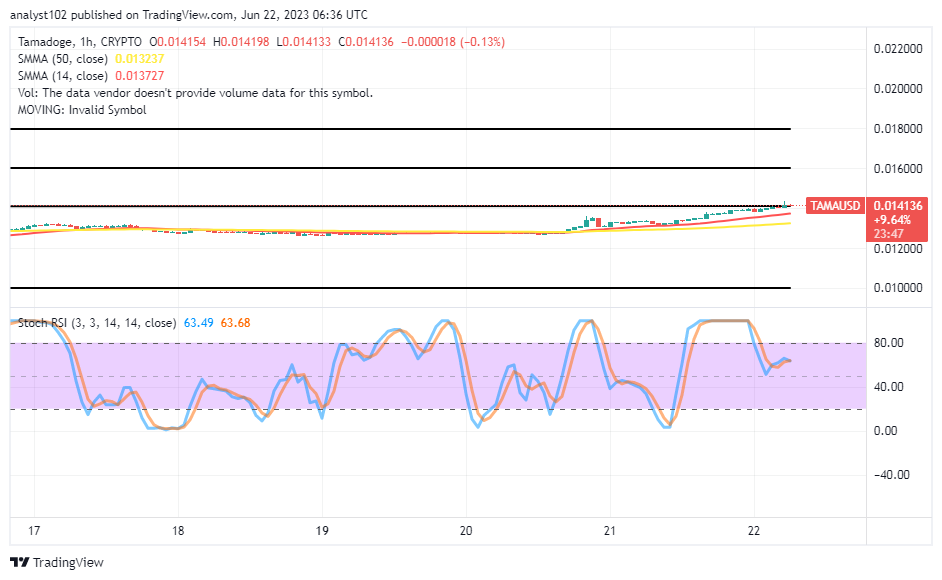942x580 pixels.
Task: Click the 0.020000 price axis label
Action: (898, 88)
